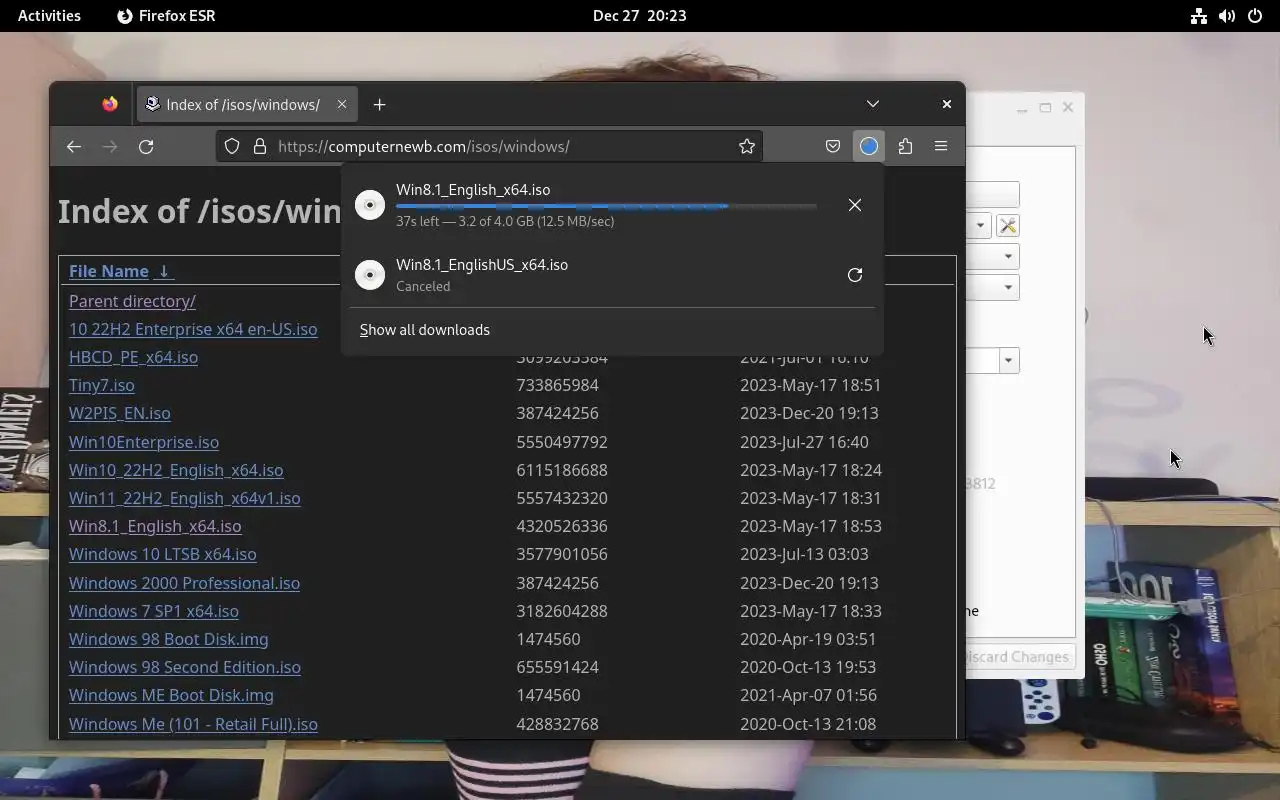Retry the Win8.1_EnglishUS_x64.iso download

(855, 275)
